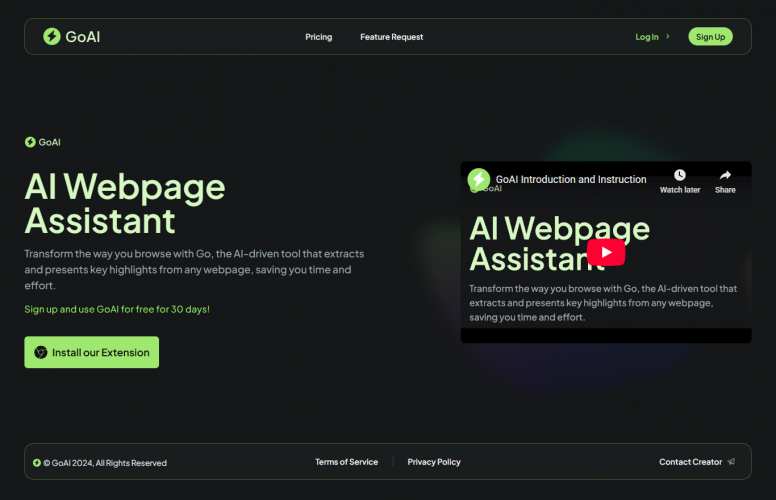Click the Contact Creator link
Screen dimensions: 776x500
pos(690,462)
